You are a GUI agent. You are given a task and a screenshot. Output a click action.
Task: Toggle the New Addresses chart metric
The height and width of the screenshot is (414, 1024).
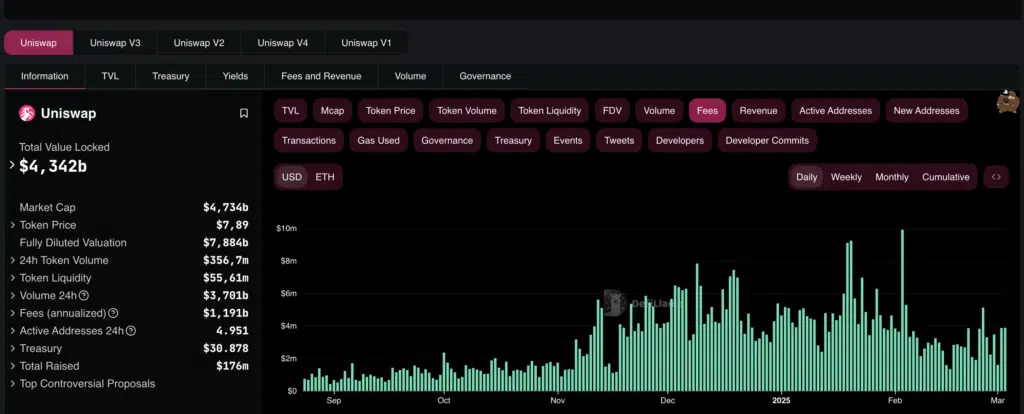[927, 111]
